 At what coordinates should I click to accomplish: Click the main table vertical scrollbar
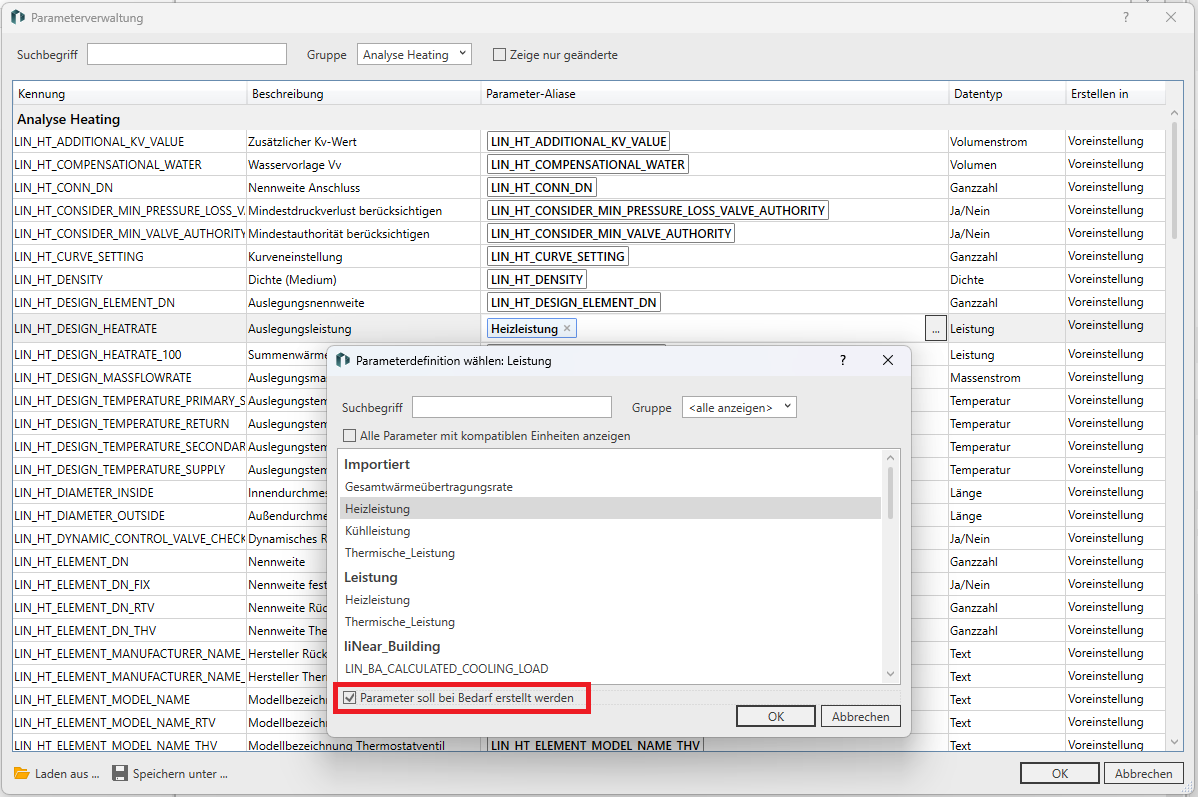tap(1174, 180)
